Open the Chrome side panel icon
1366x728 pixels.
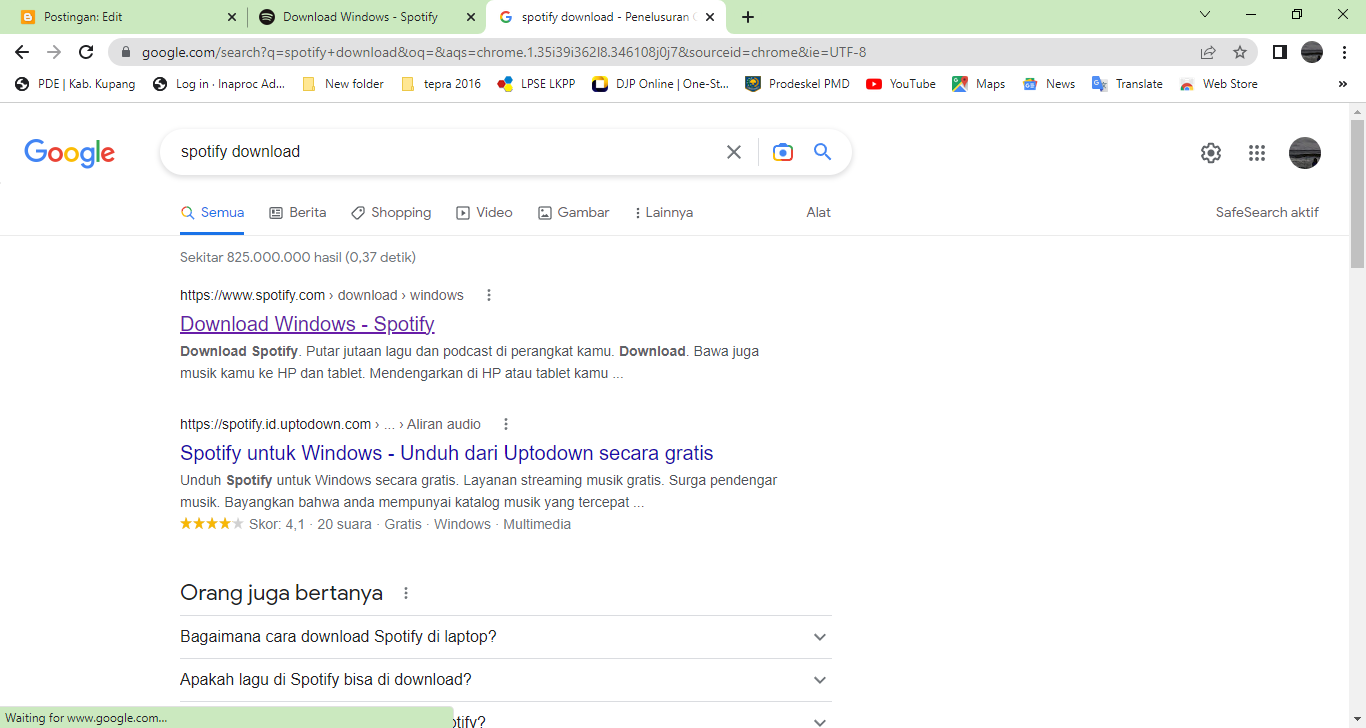(x=1280, y=52)
